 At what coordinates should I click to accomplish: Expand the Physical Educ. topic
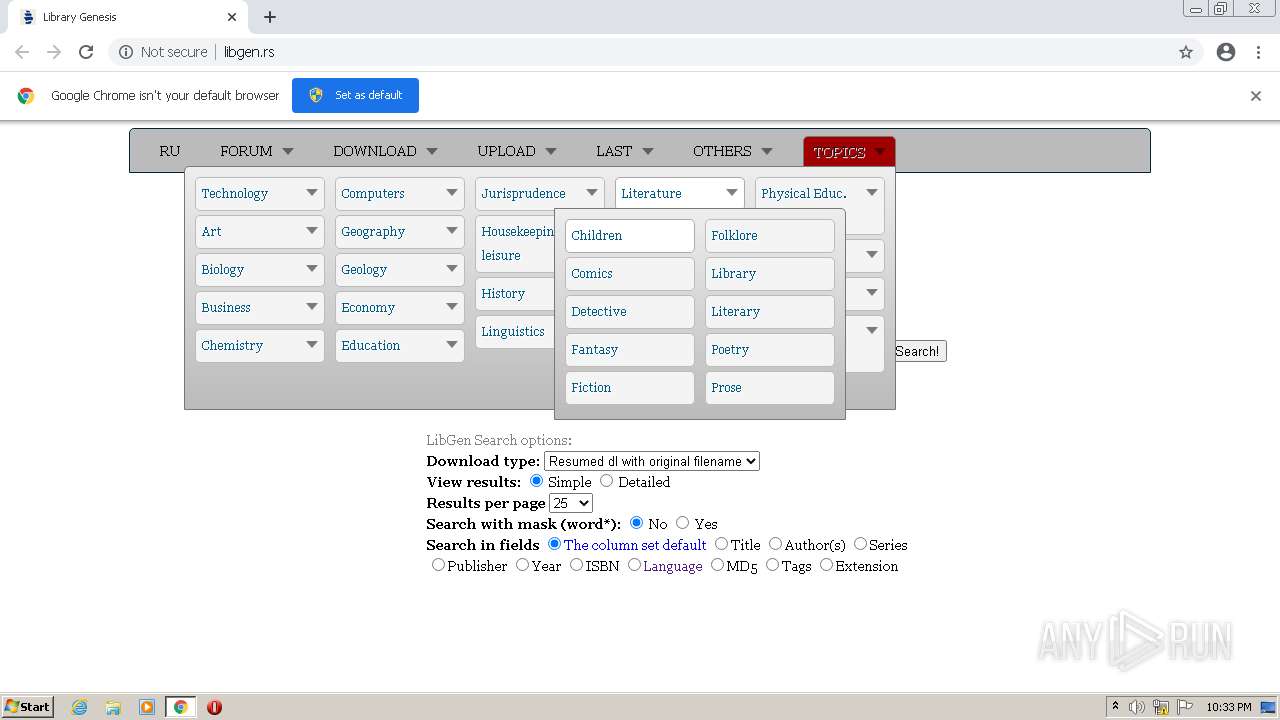click(820, 193)
